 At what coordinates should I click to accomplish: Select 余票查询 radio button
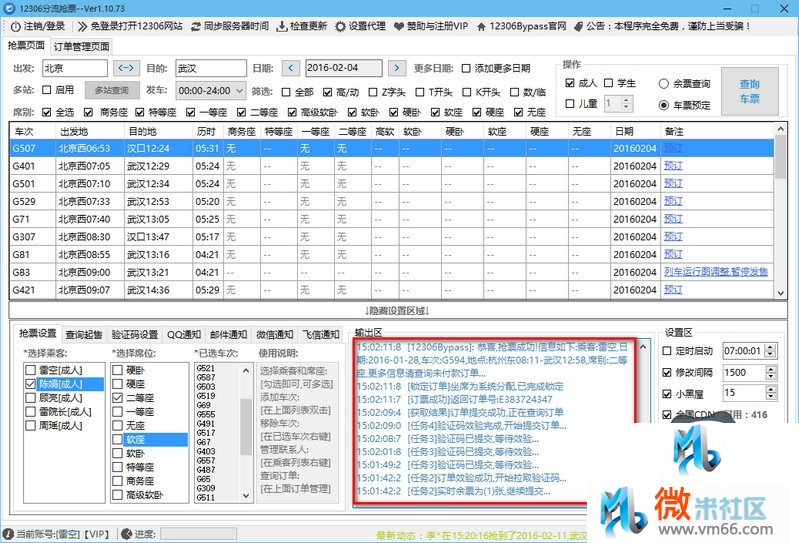pyautogui.click(x=663, y=84)
